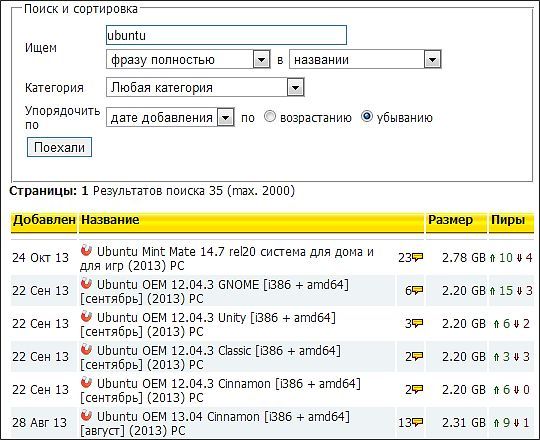Open Ubuntu OEM 12.04.3 Unity link
540x440 pixels.
pos(208,325)
